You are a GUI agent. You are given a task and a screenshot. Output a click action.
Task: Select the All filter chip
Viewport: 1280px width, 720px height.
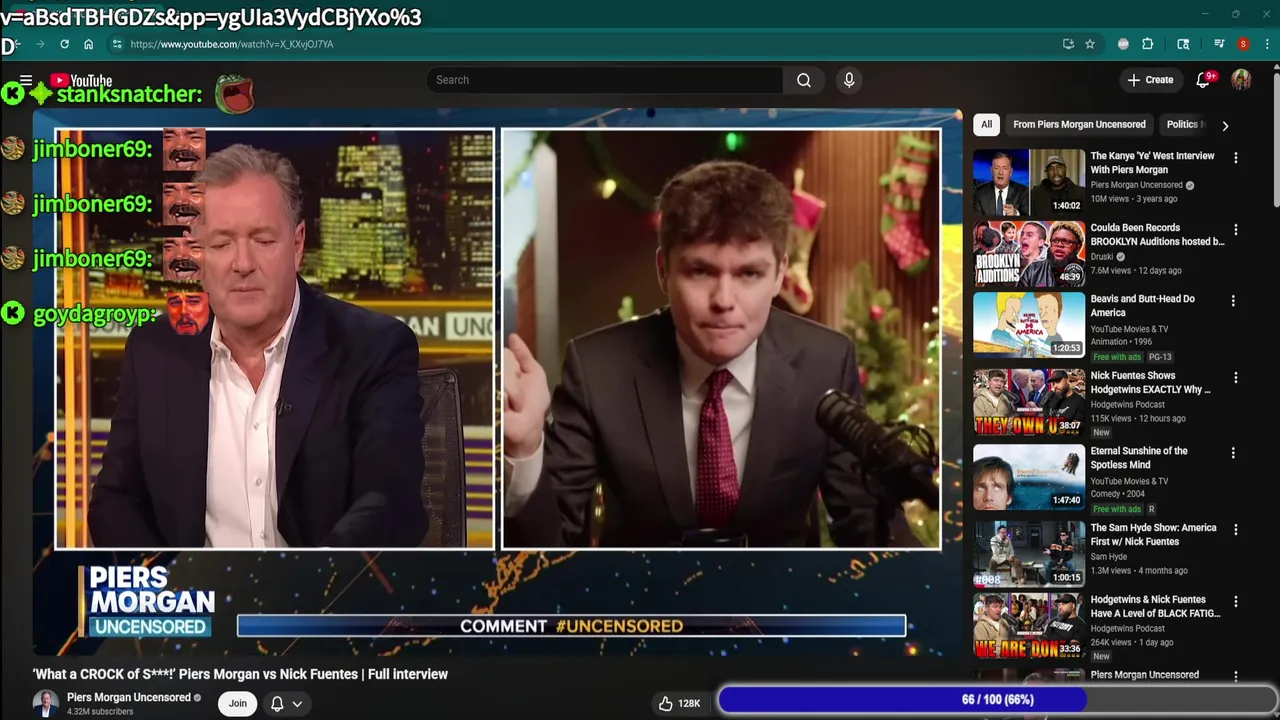coord(986,124)
